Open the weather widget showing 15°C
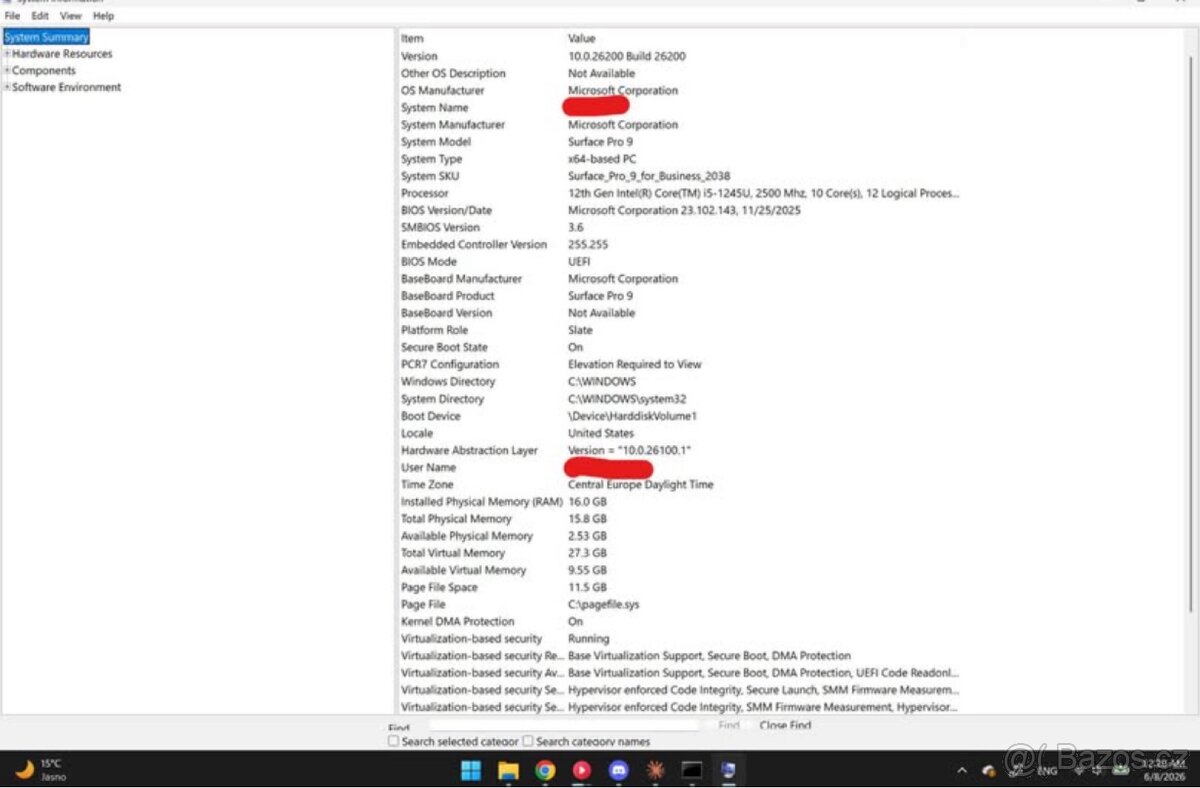1200x788 pixels. click(x=40, y=769)
